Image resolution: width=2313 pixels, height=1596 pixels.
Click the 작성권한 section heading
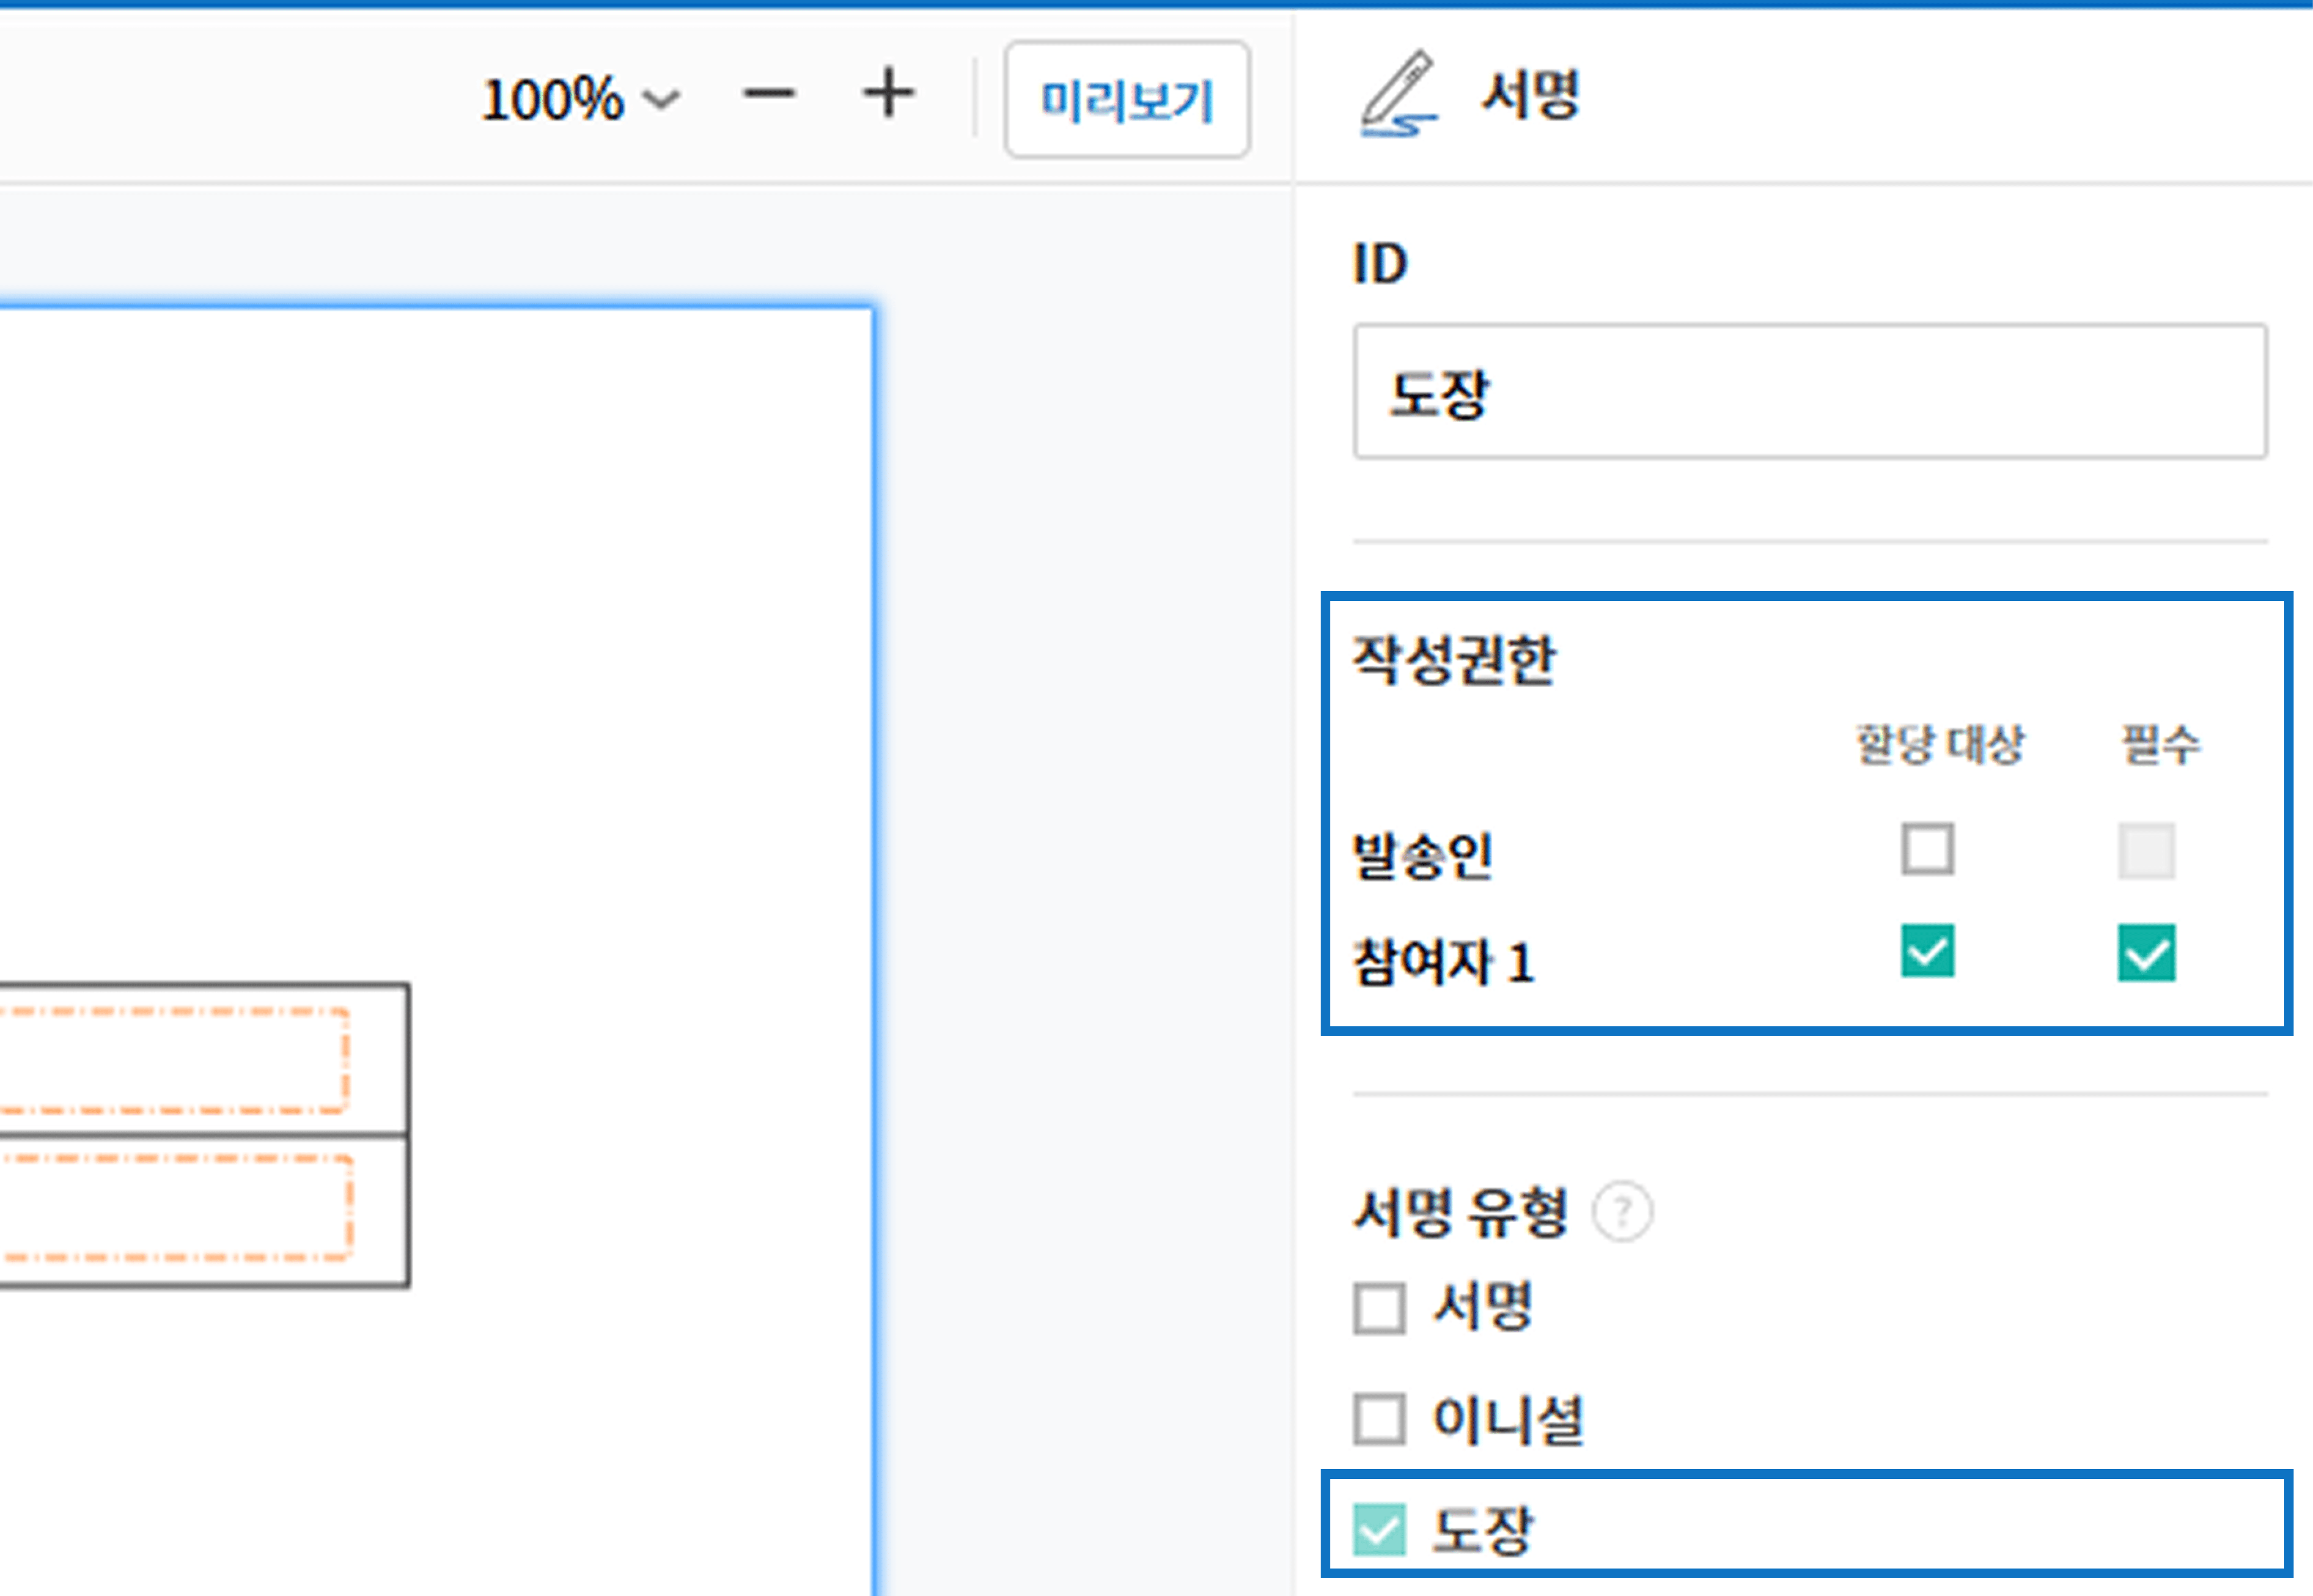click(1454, 661)
